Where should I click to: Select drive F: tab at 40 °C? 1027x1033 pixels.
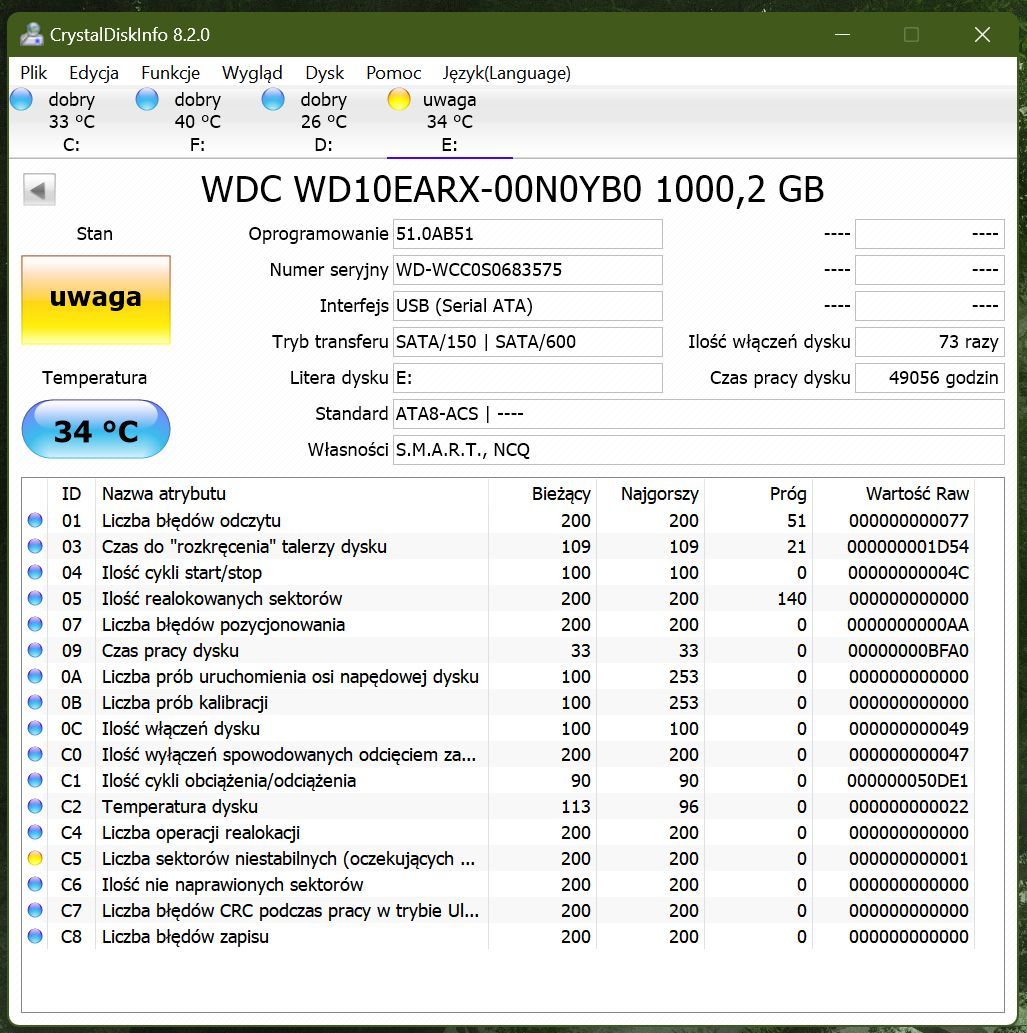pyautogui.click(x=198, y=122)
